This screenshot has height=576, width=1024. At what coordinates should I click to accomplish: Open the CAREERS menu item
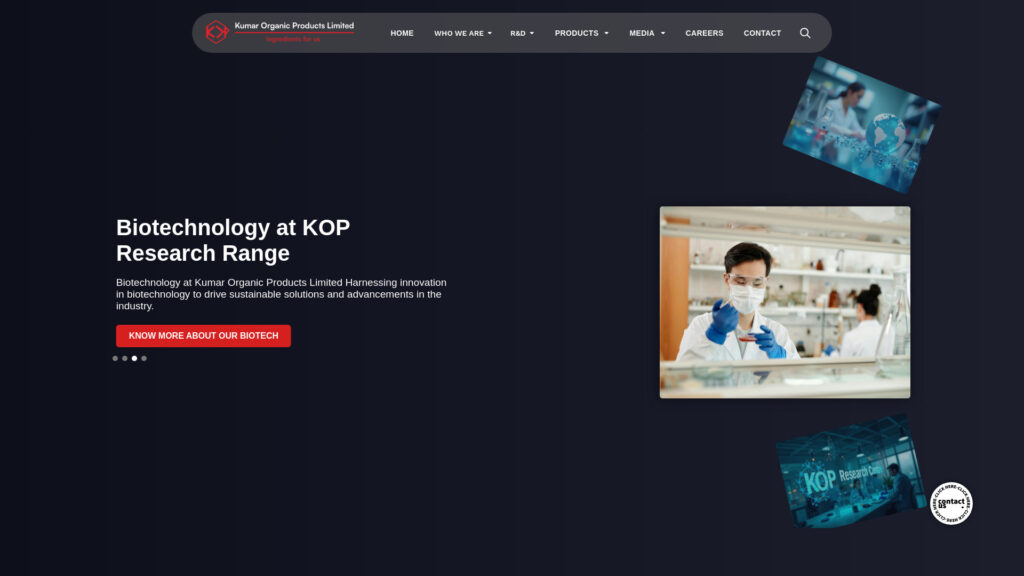[x=704, y=33]
